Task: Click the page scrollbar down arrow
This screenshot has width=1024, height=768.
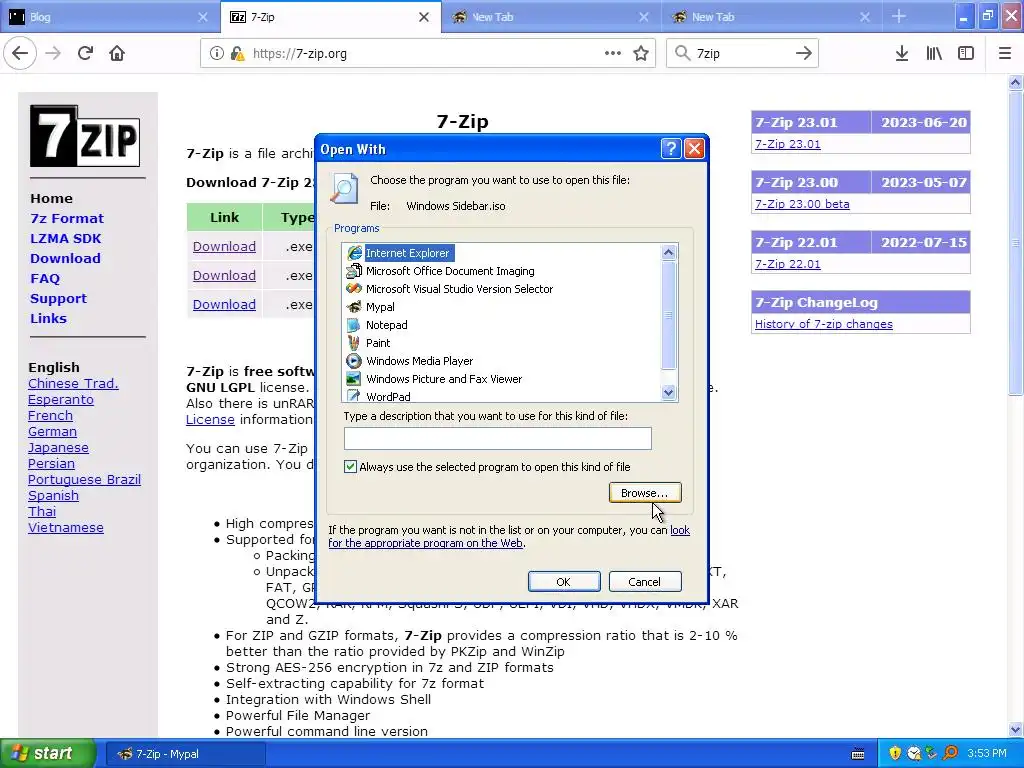Action: [1015, 729]
